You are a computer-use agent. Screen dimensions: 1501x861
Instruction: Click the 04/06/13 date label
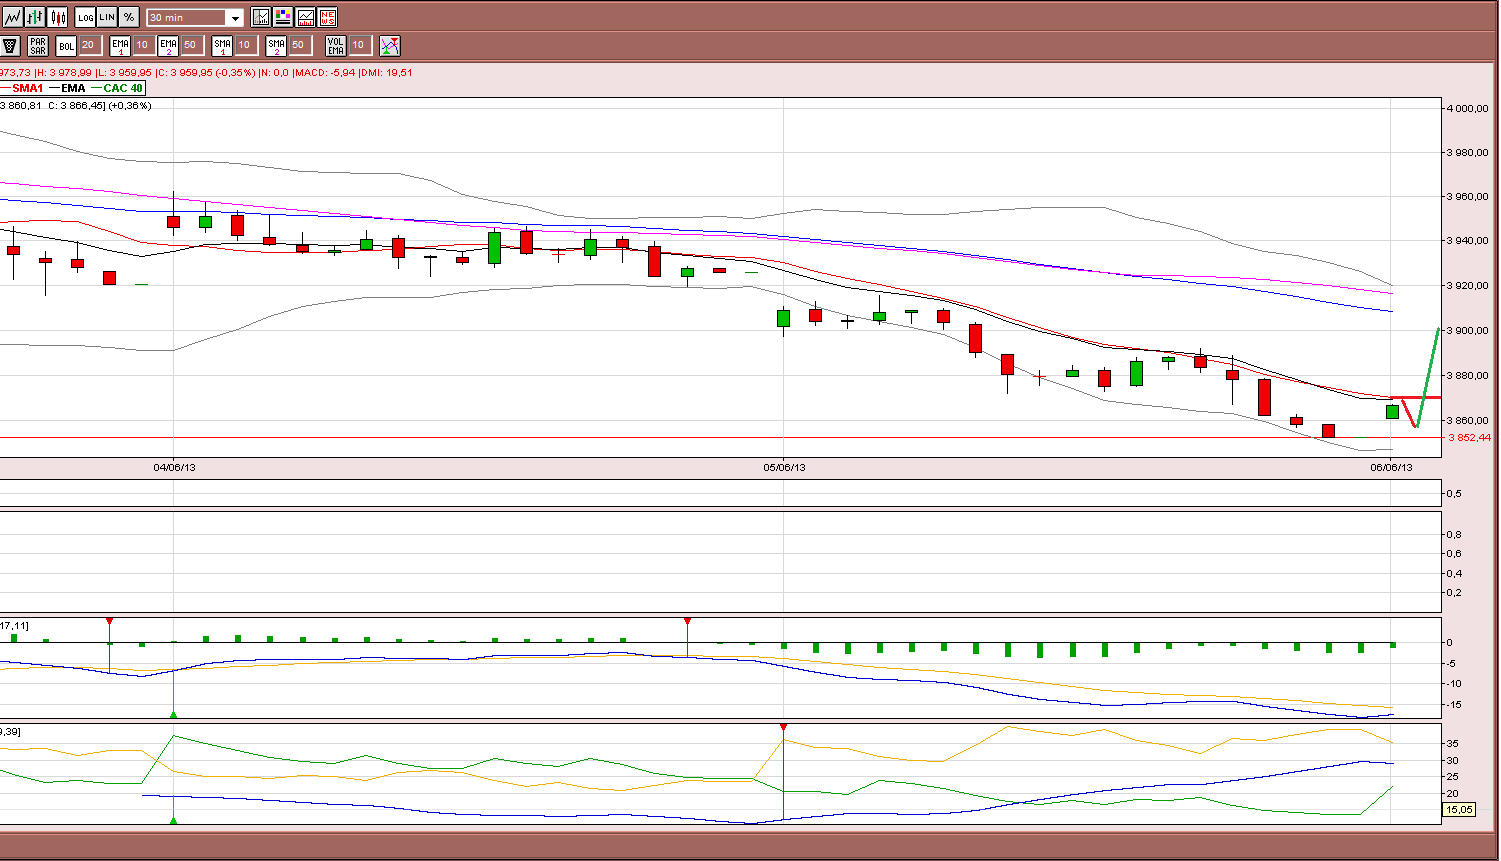pyautogui.click(x=174, y=467)
